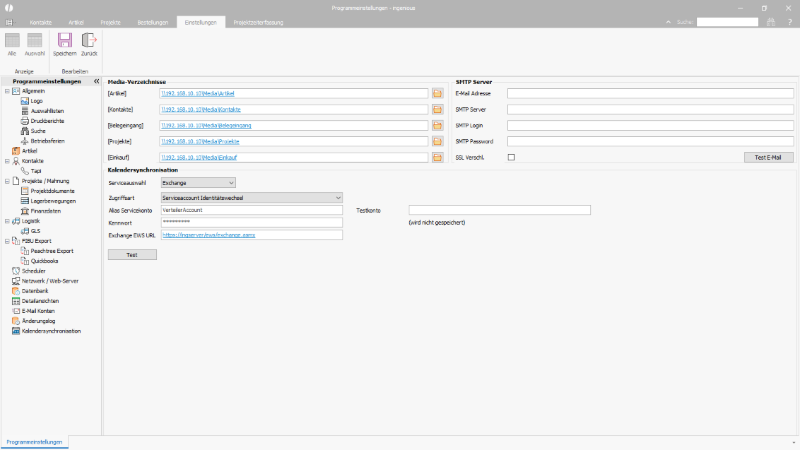
Task: Switch to the Artikel ribbon tab
Action: click(76, 22)
